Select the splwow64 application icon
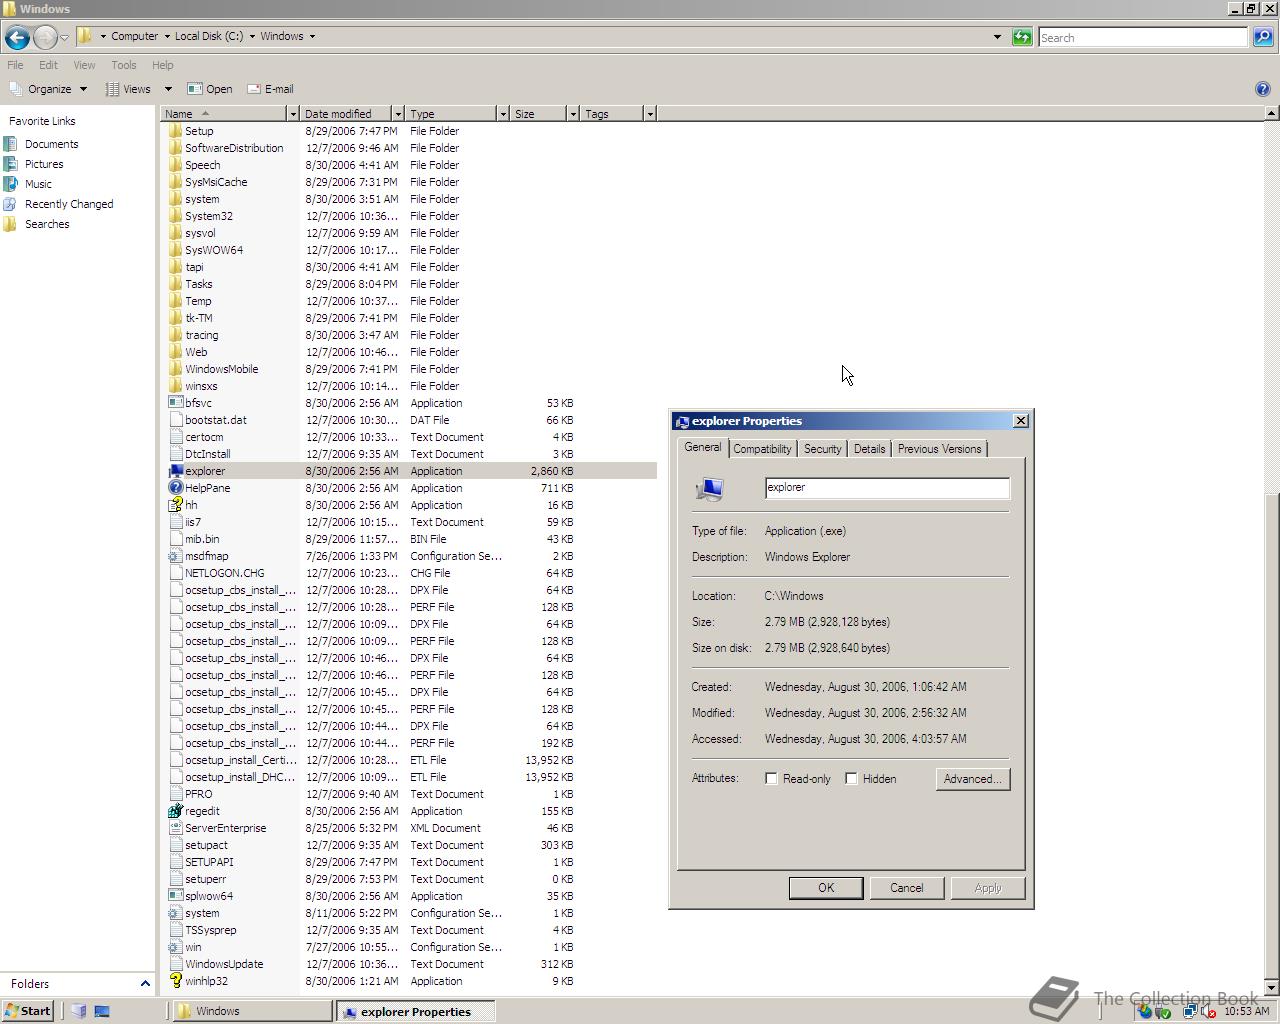 (176, 896)
